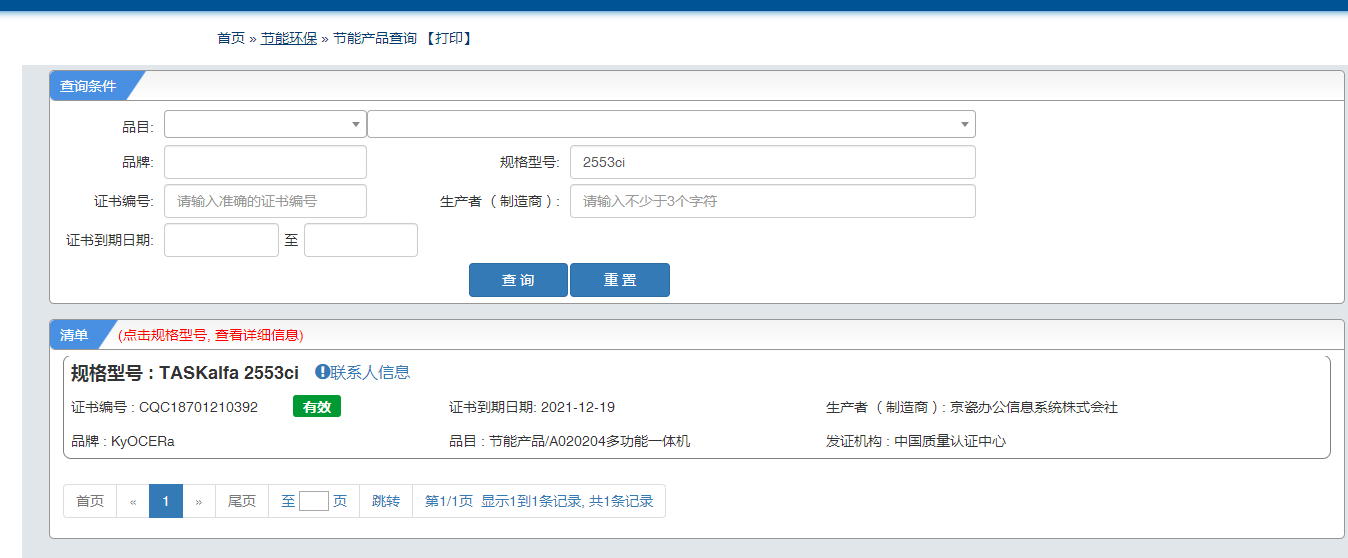Go to 首页 first page in pagination

pyautogui.click(x=90, y=501)
